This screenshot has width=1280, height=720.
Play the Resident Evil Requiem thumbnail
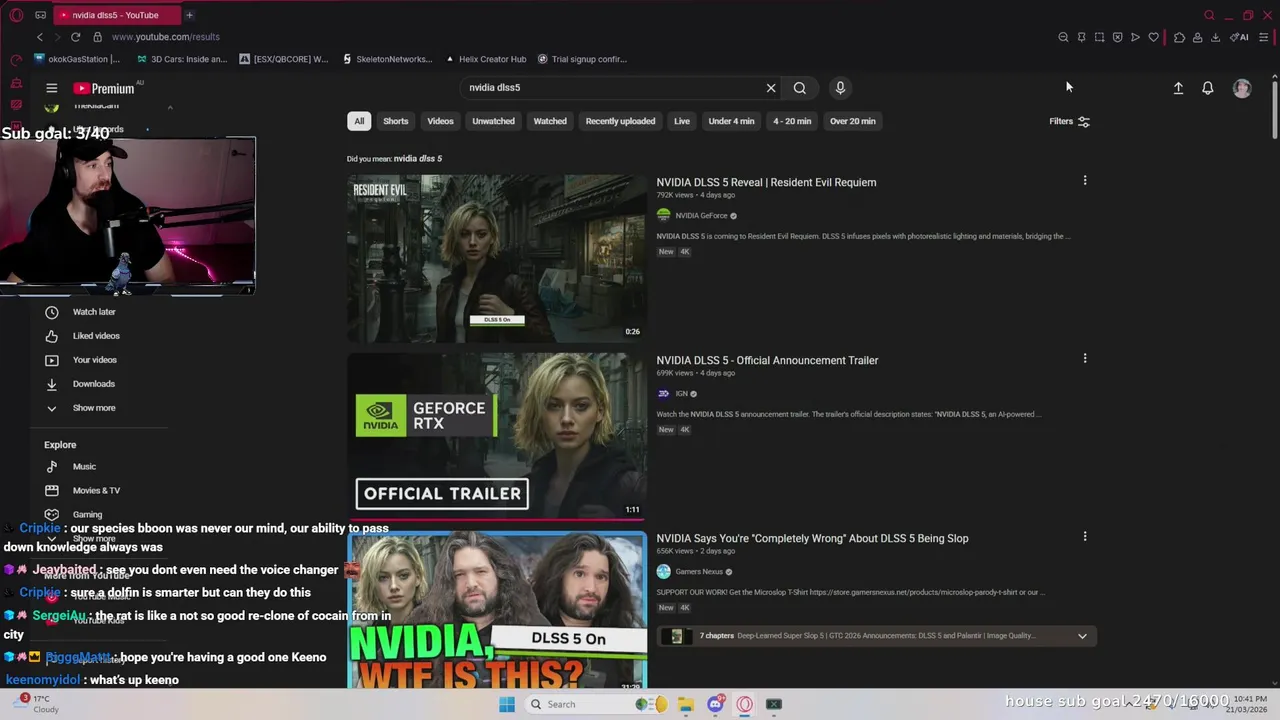tap(497, 259)
